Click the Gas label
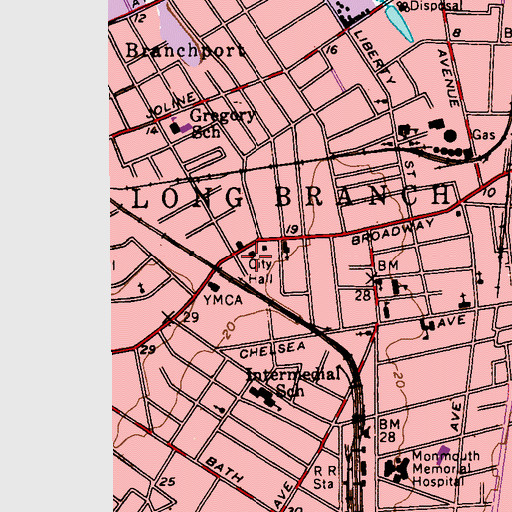512x512 pixels. point(484,135)
